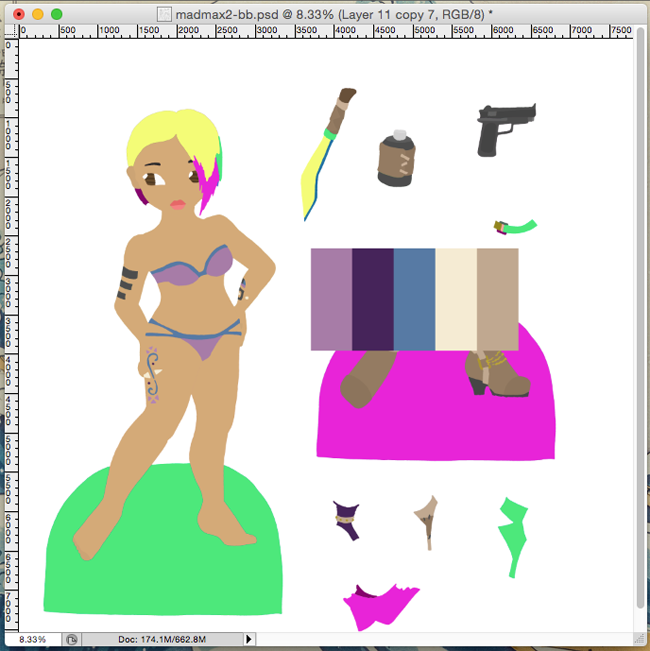
Task: Click the dark purple glove piece artwork
Action: pyautogui.click(x=346, y=521)
